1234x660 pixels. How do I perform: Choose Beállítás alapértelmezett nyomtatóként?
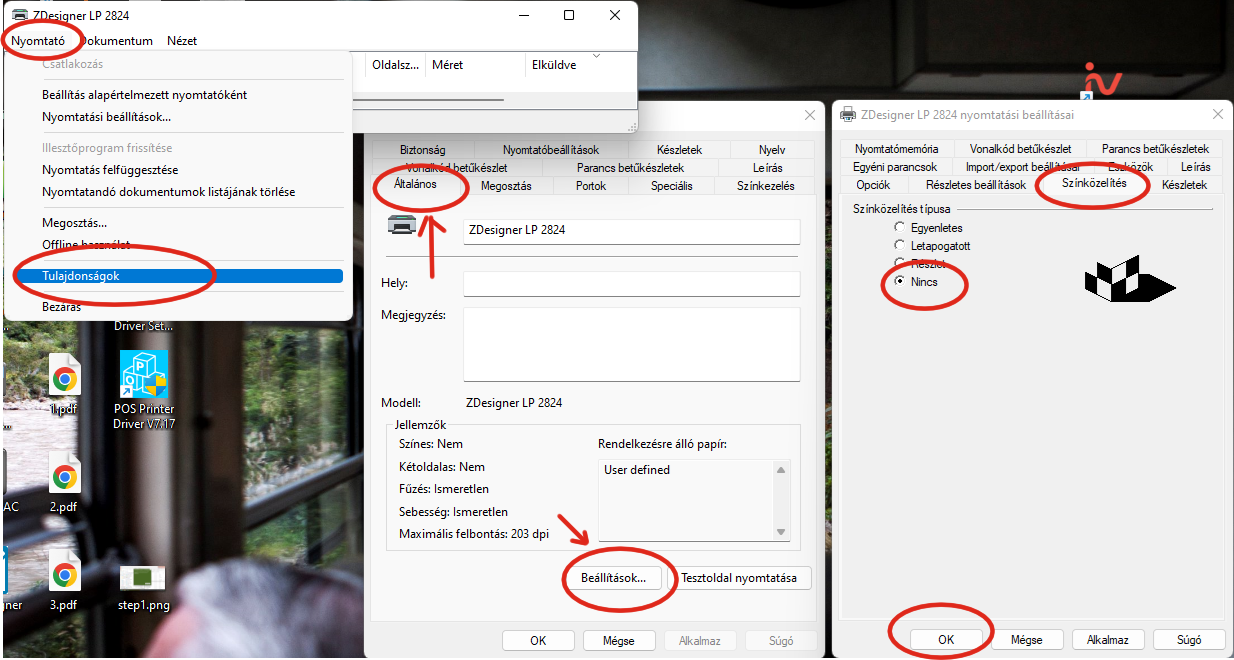179,95
